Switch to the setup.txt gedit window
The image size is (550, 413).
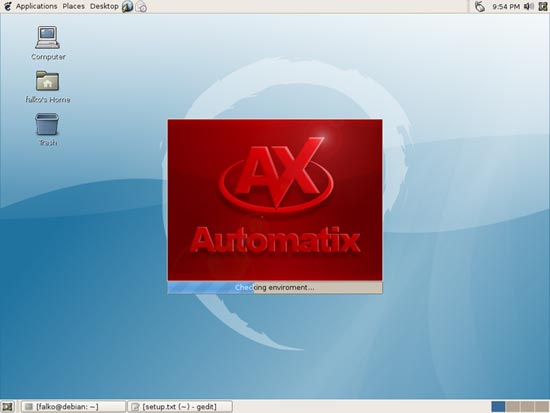(180, 407)
